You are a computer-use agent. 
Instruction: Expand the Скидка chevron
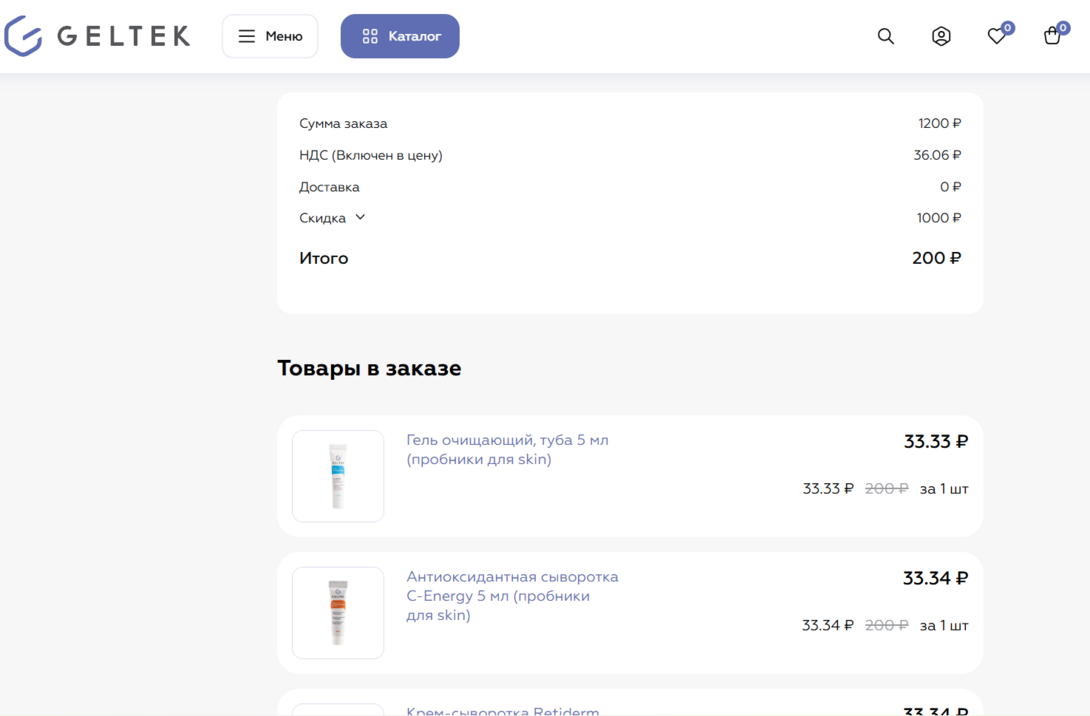click(360, 217)
